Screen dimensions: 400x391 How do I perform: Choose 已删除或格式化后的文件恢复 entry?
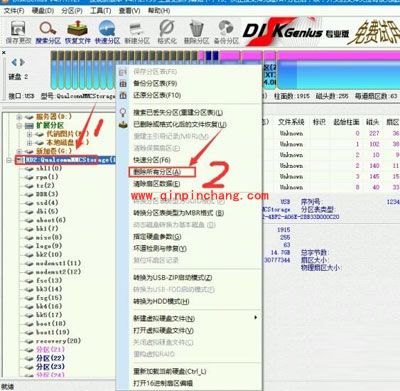[180, 124]
